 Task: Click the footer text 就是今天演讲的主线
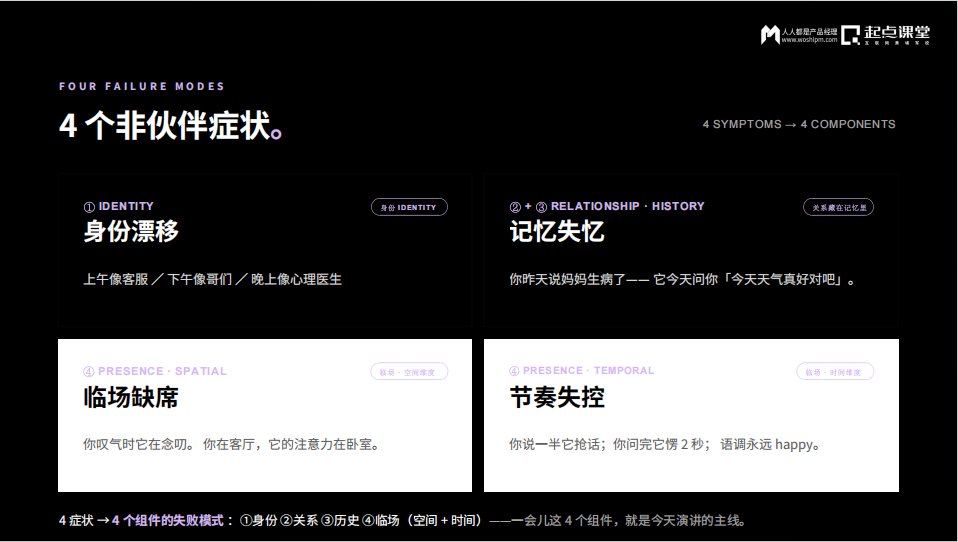[684, 521]
